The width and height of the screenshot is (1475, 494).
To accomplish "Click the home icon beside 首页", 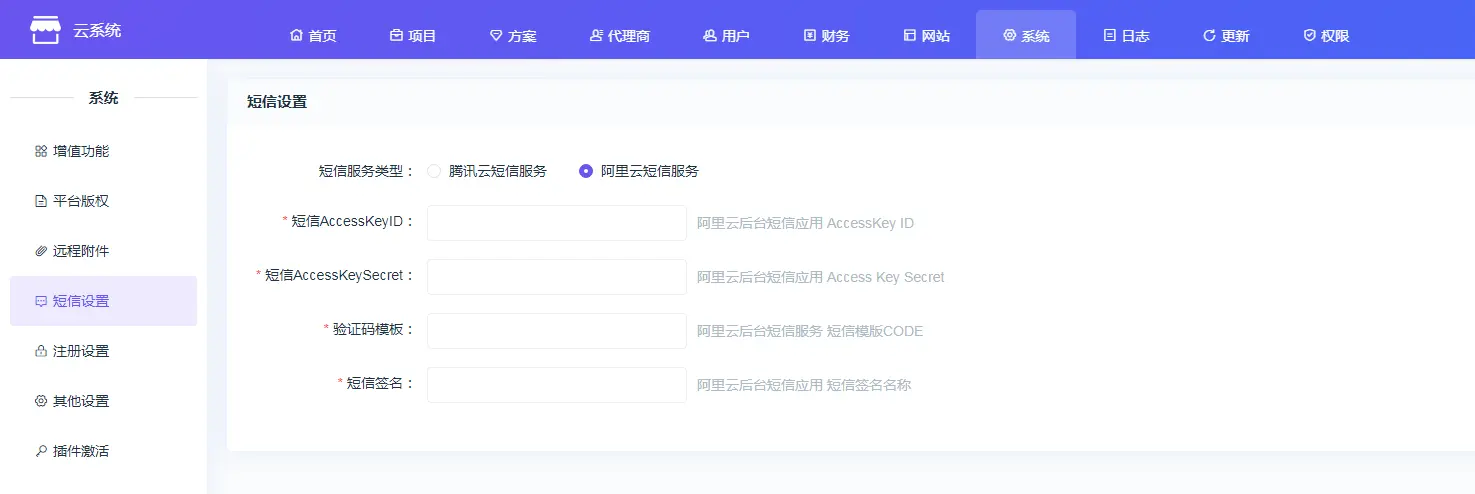I will tap(296, 35).
